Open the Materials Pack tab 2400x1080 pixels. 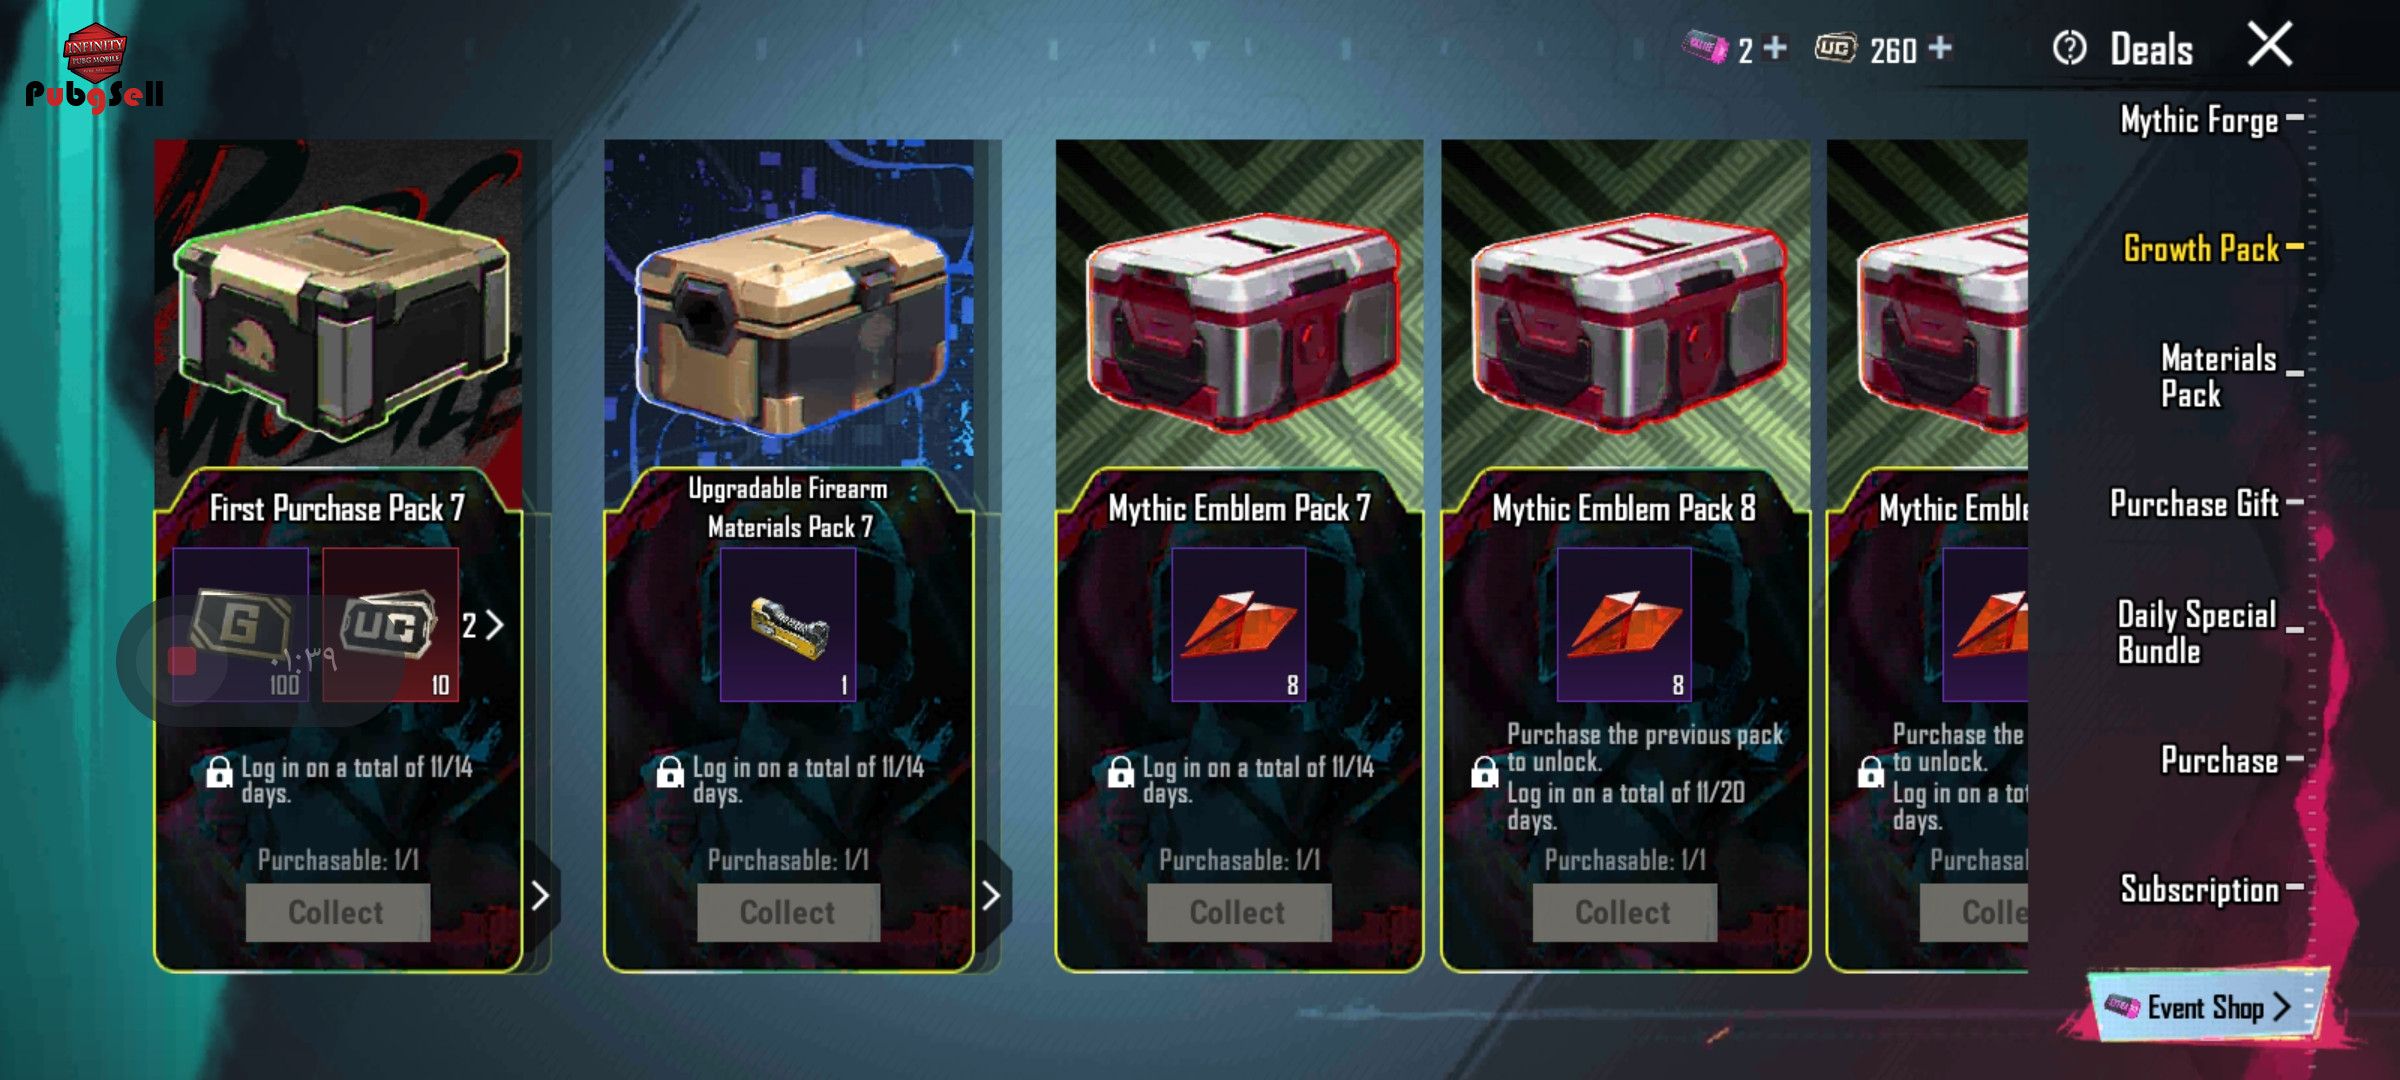tap(2218, 376)
